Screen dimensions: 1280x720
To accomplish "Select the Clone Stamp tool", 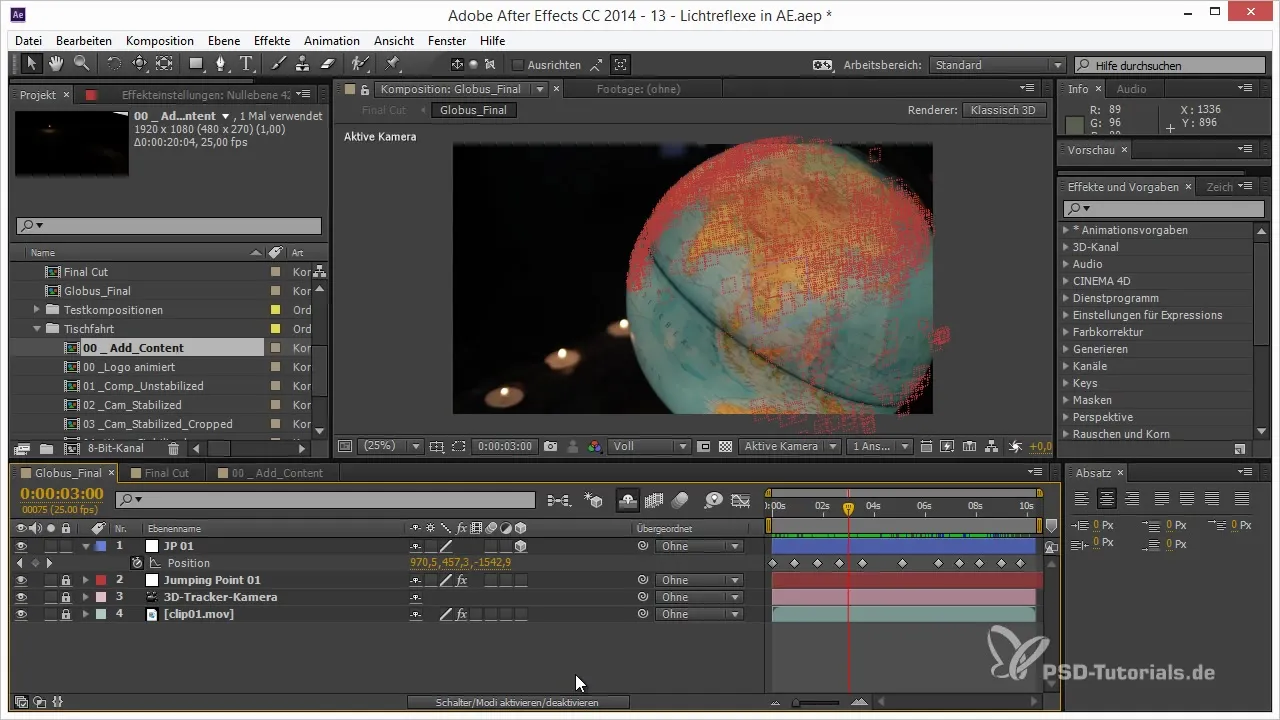I will click(x=302, y=64).
